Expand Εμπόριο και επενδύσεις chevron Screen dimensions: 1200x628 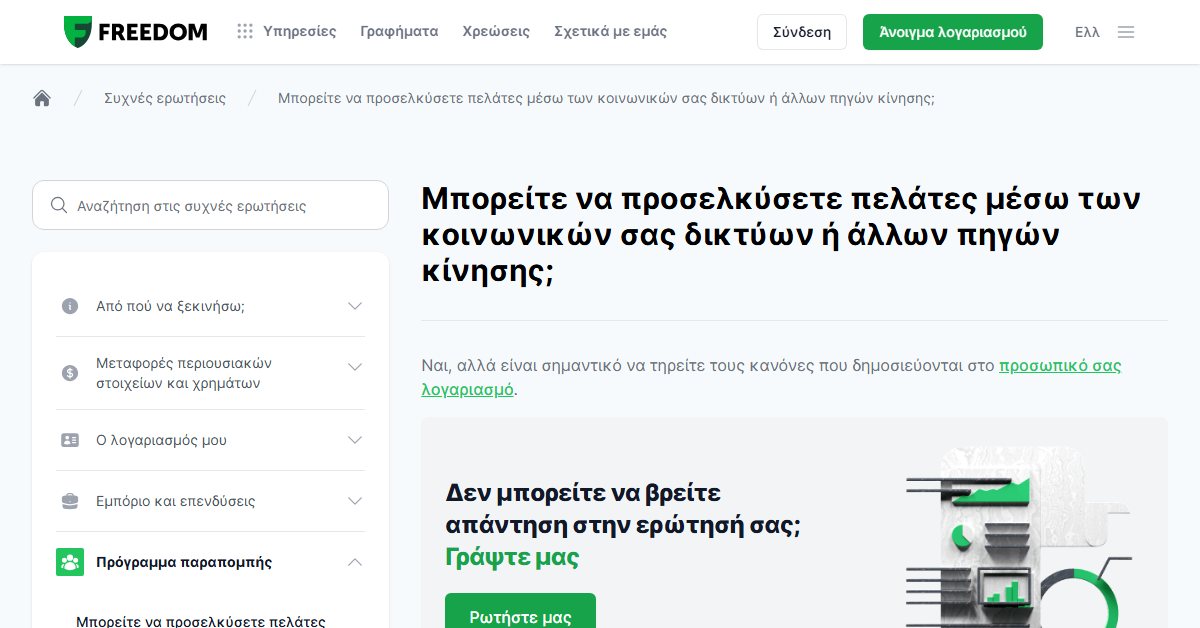click(x=355, y=501)
